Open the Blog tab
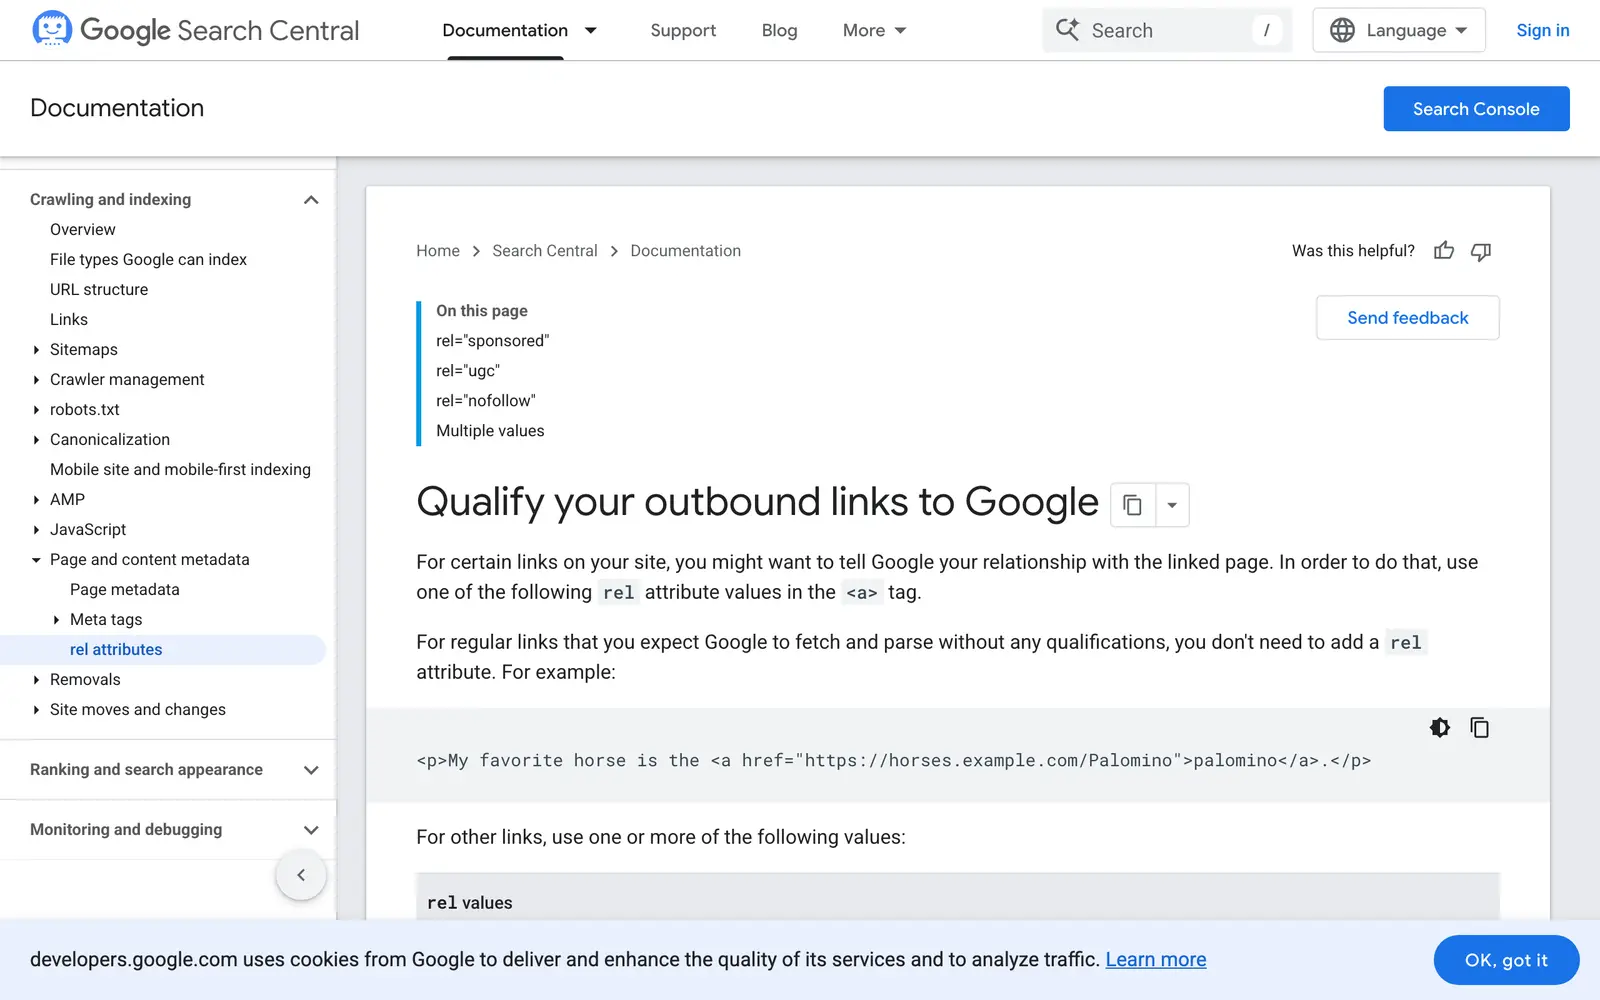Screen dimensions: 1600x1000 click(779, 30)
